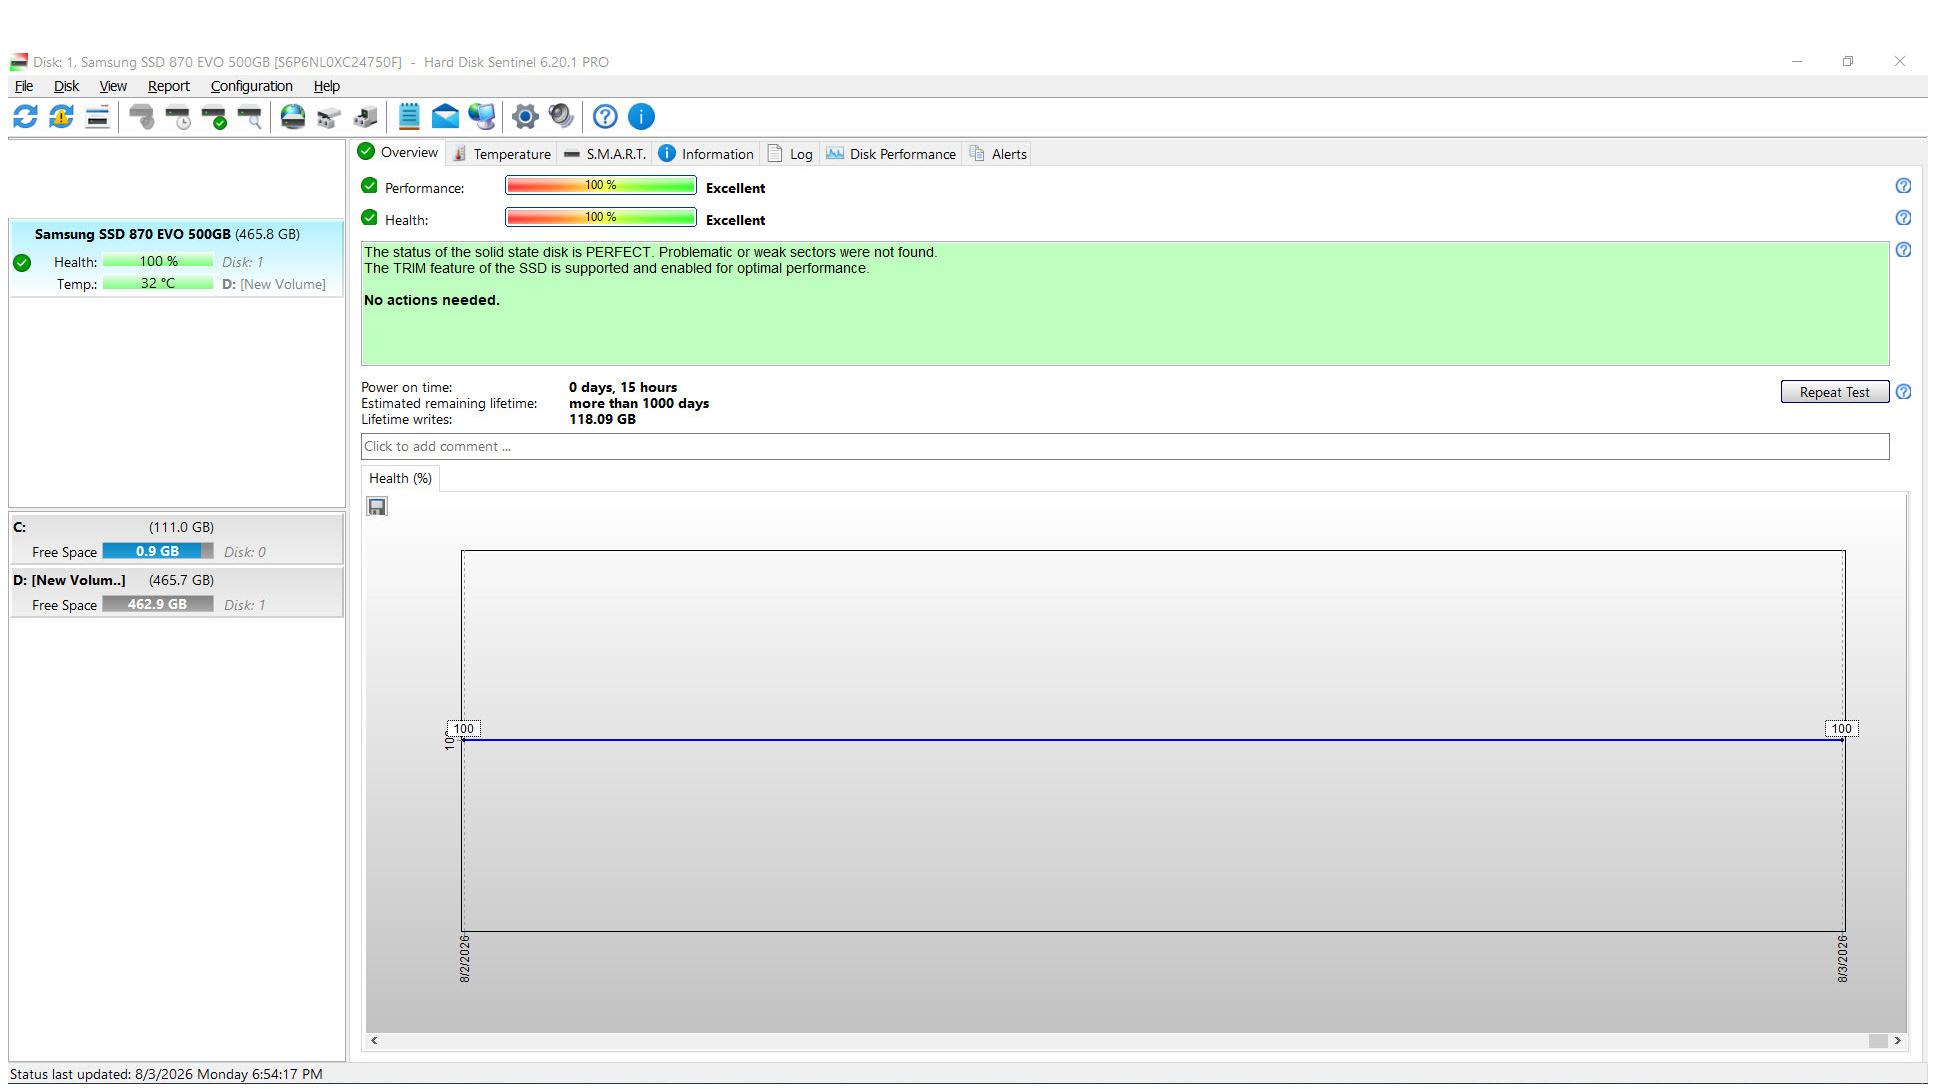Click the help icon beside the Health row
Image resolution: width=1936 pixels, height=1089 pixels.
[1903, 218]
